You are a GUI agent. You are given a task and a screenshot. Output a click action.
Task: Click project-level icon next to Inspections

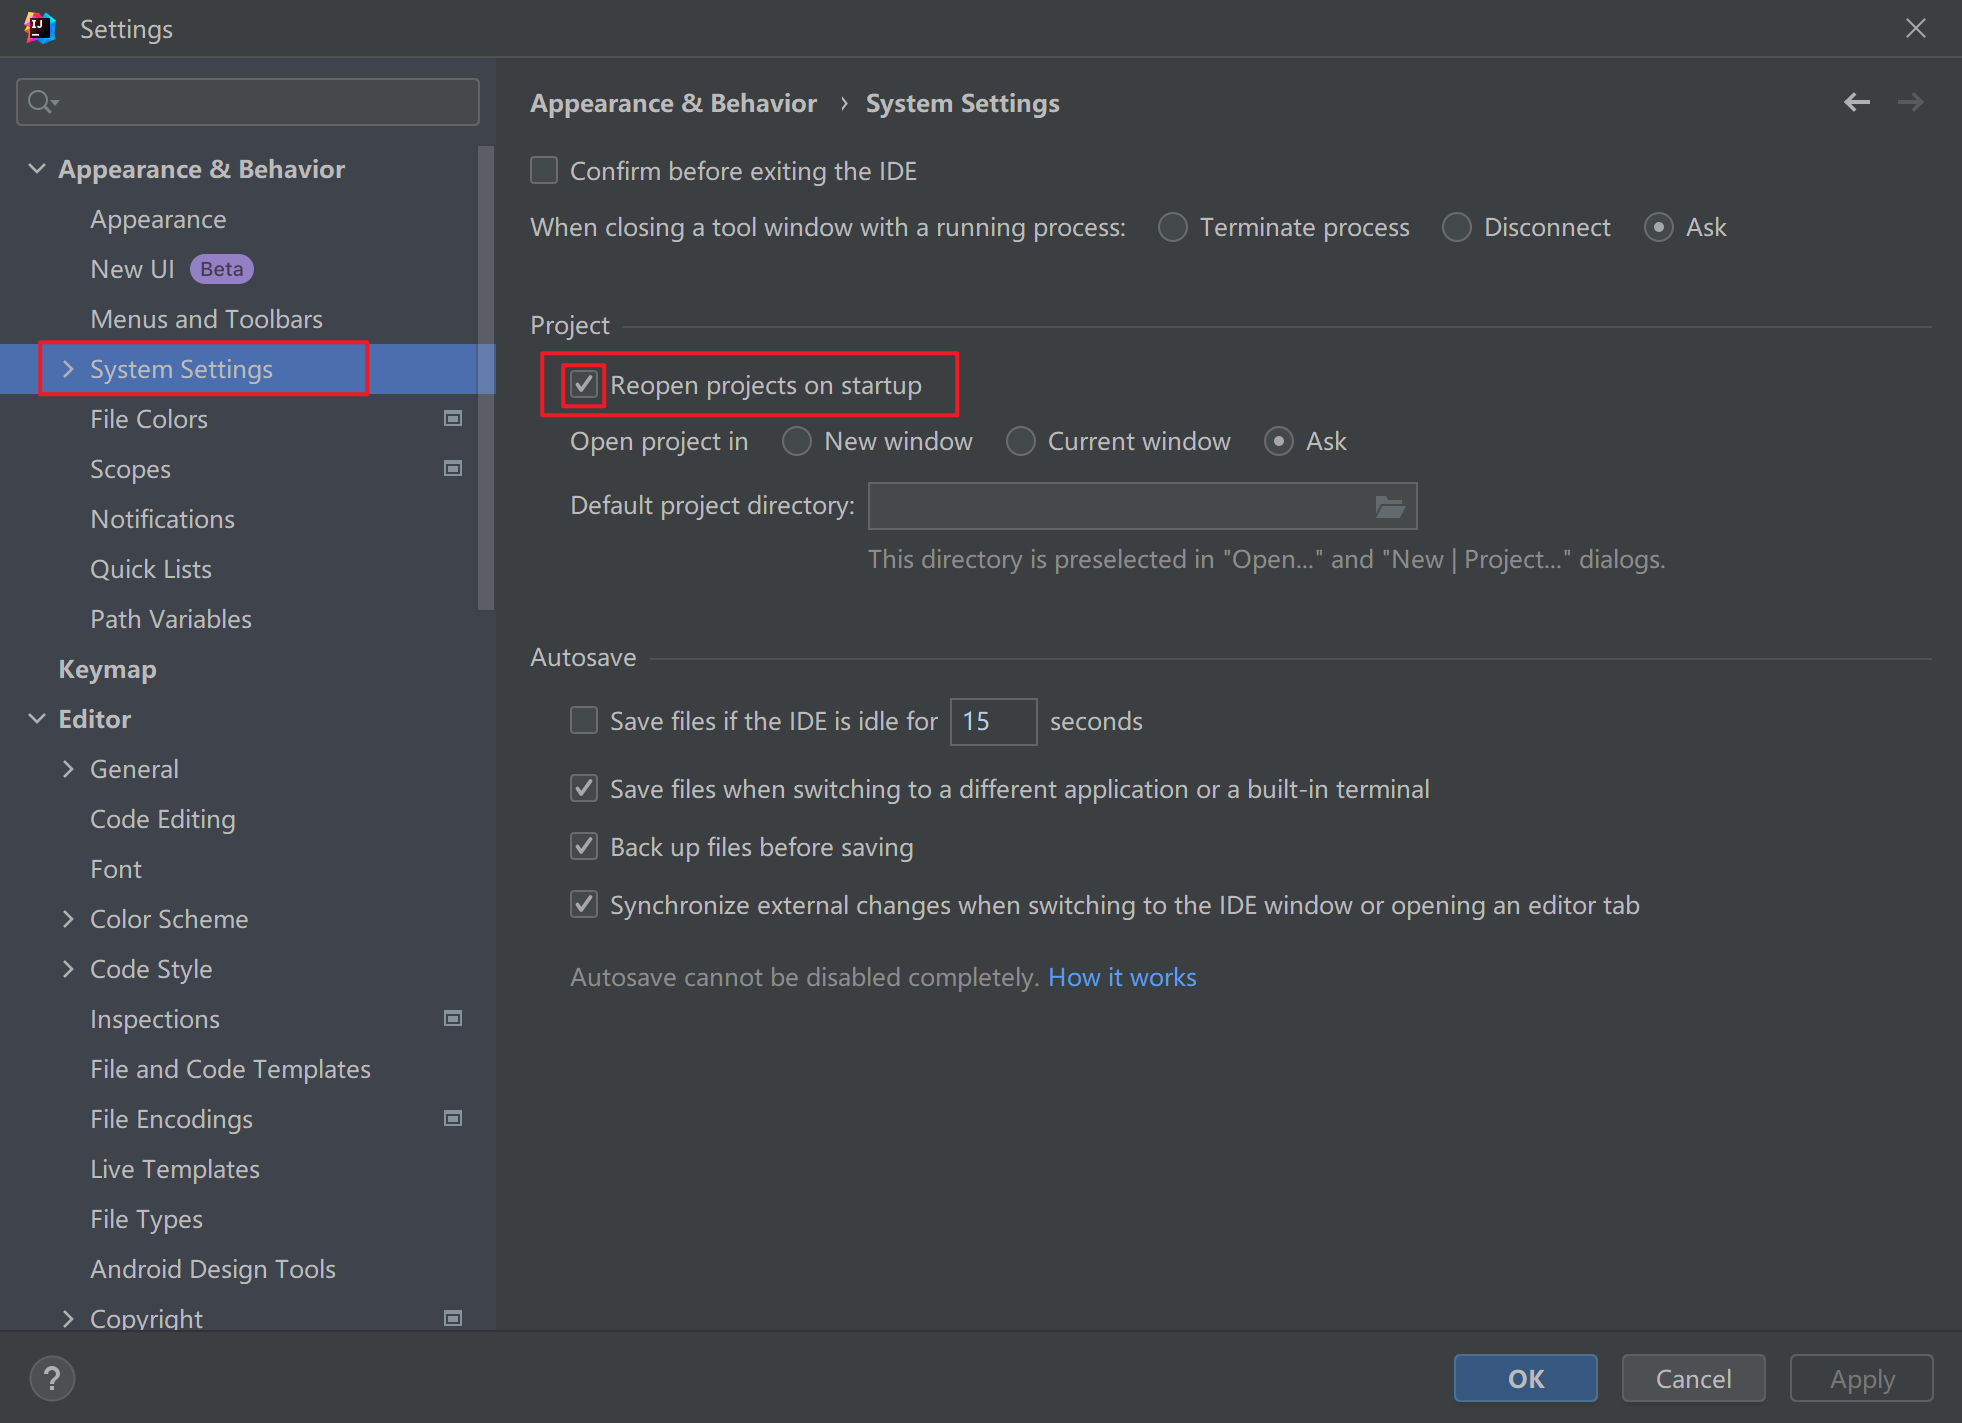[453, 1019]
